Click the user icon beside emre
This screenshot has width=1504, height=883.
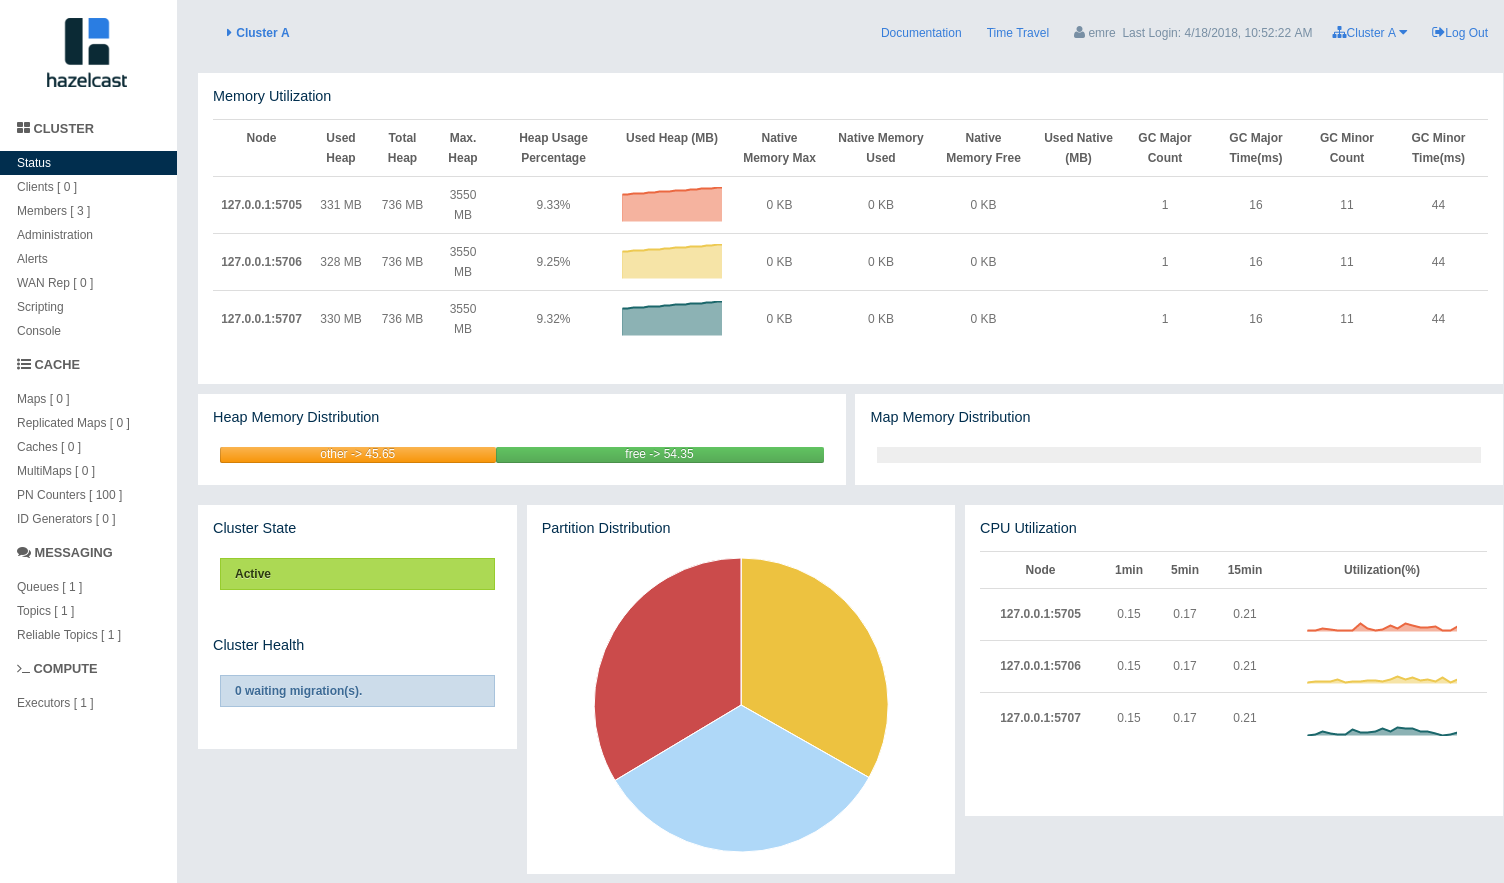click(x=1079, y=33)
